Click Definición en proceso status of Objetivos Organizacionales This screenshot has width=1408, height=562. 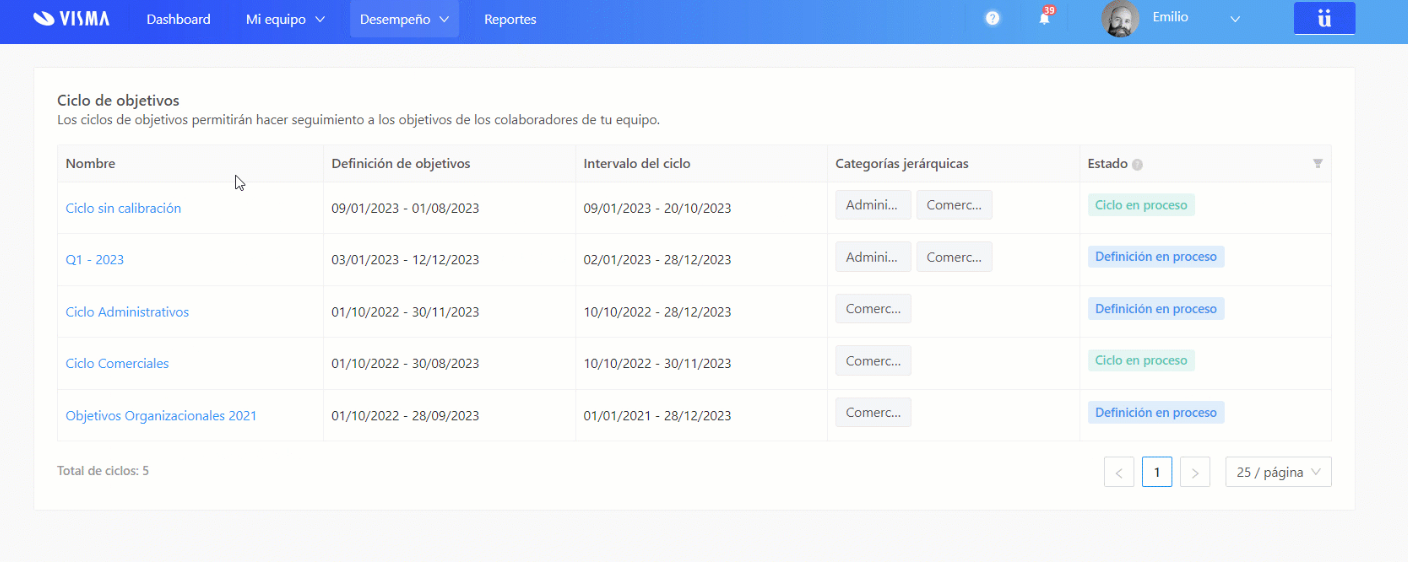pos(1156,412)
